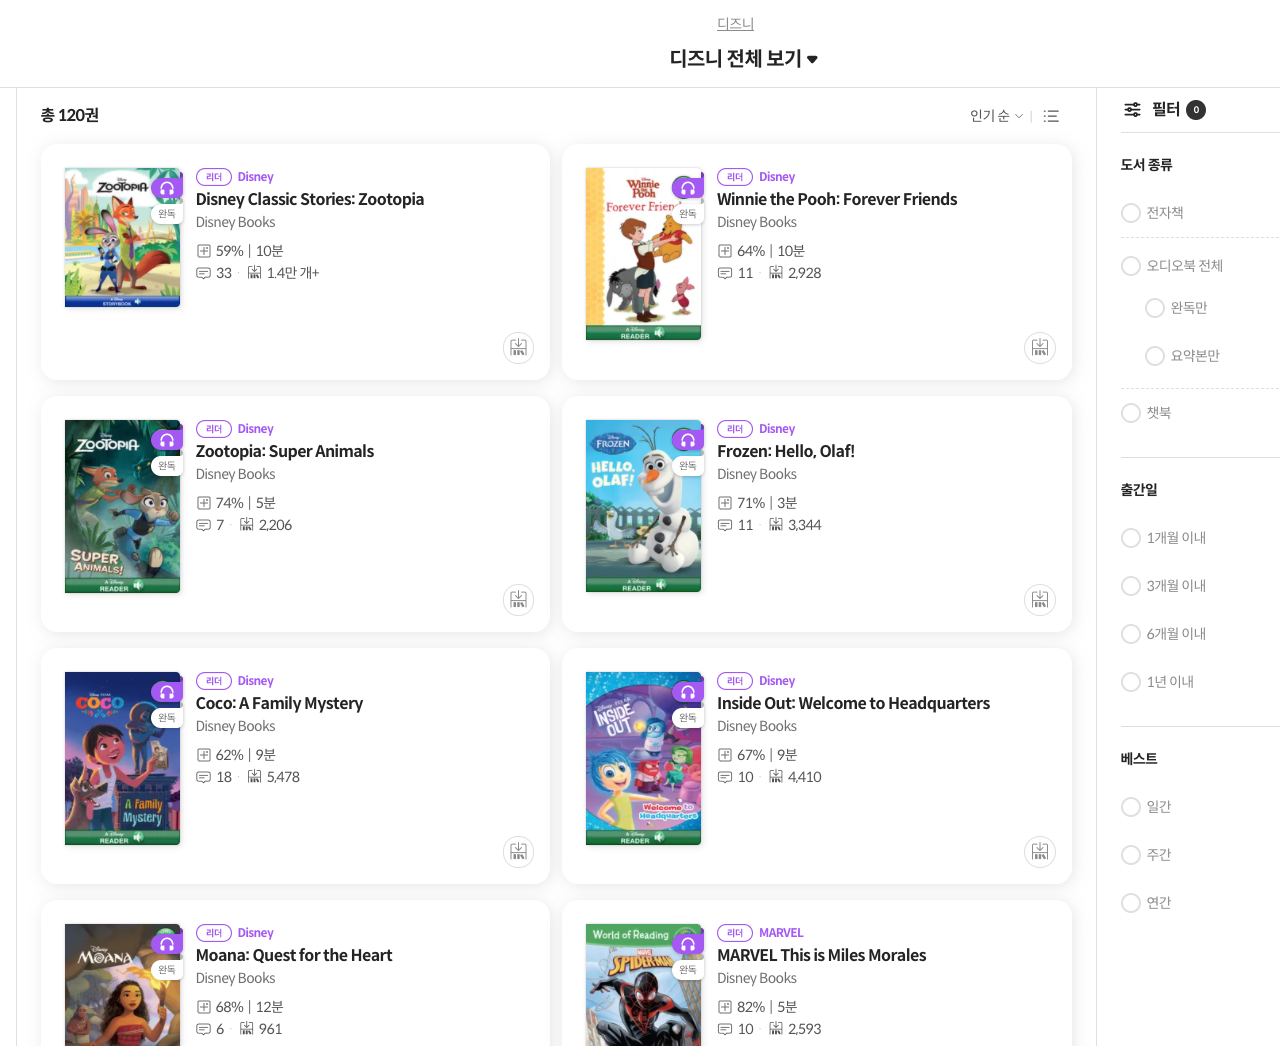The width and height of the screenshot is (1280, 1046).
Task: Click the 디즈니 breadcrumb link
Action: click(735, 23)
